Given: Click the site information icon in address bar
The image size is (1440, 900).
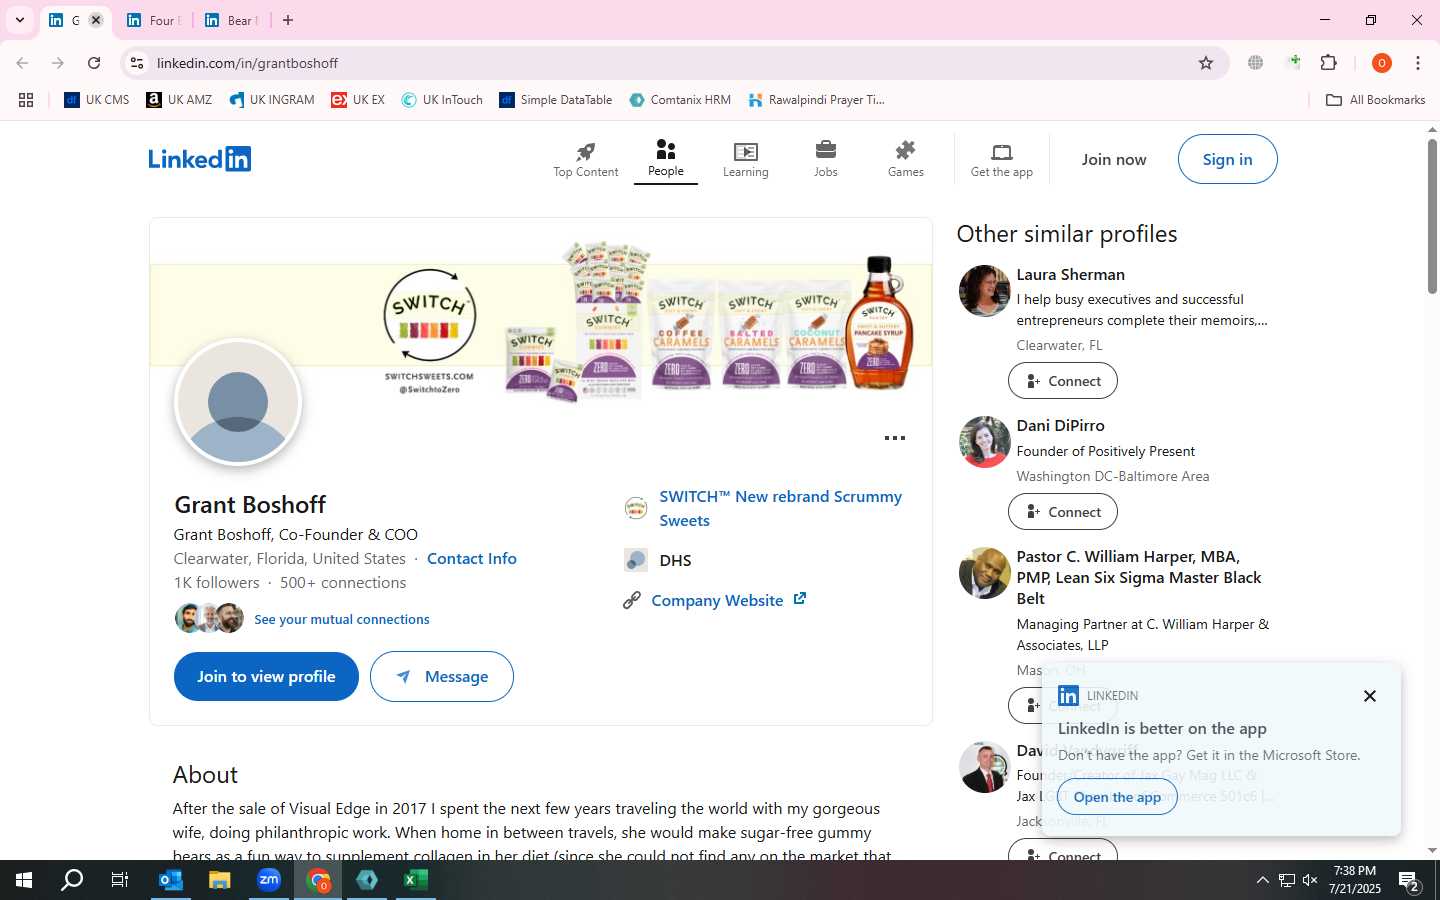Looking at the screenshot, I should (137, 63).
